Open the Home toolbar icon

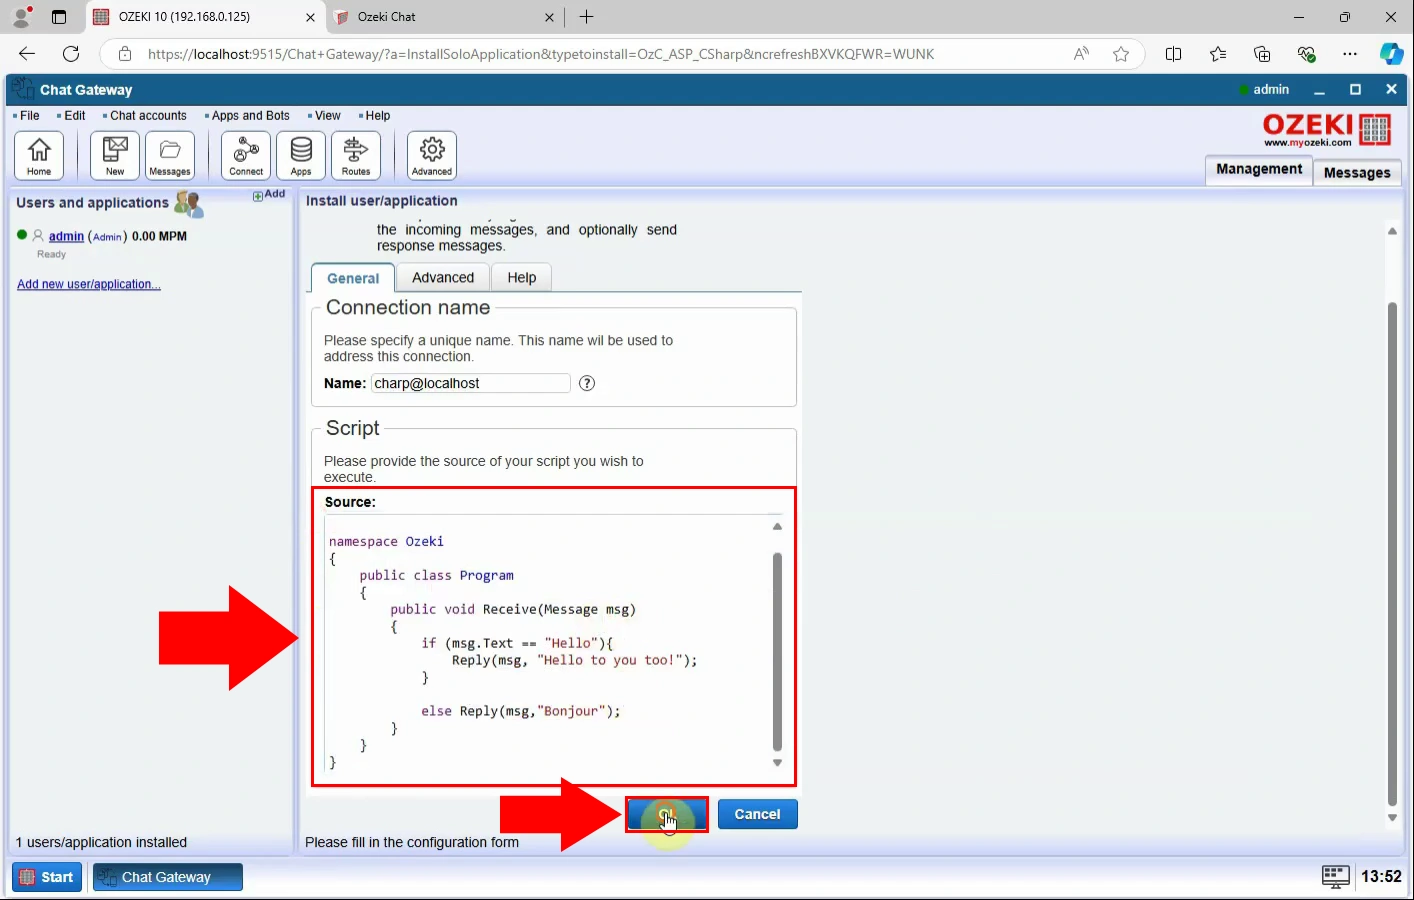pyautogui.click(x=39, y=155)
